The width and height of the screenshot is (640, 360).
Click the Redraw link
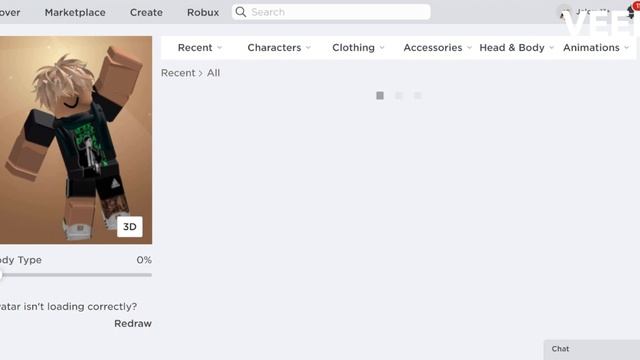coord(133,323)
